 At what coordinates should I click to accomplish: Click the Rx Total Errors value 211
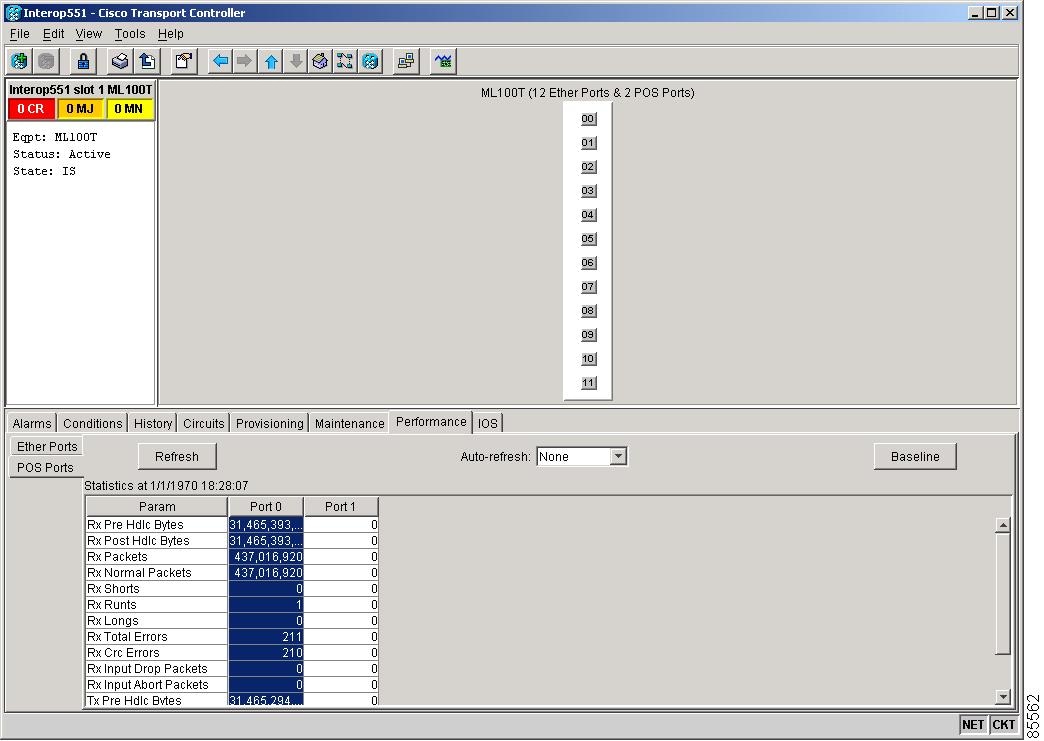point(266,636)
